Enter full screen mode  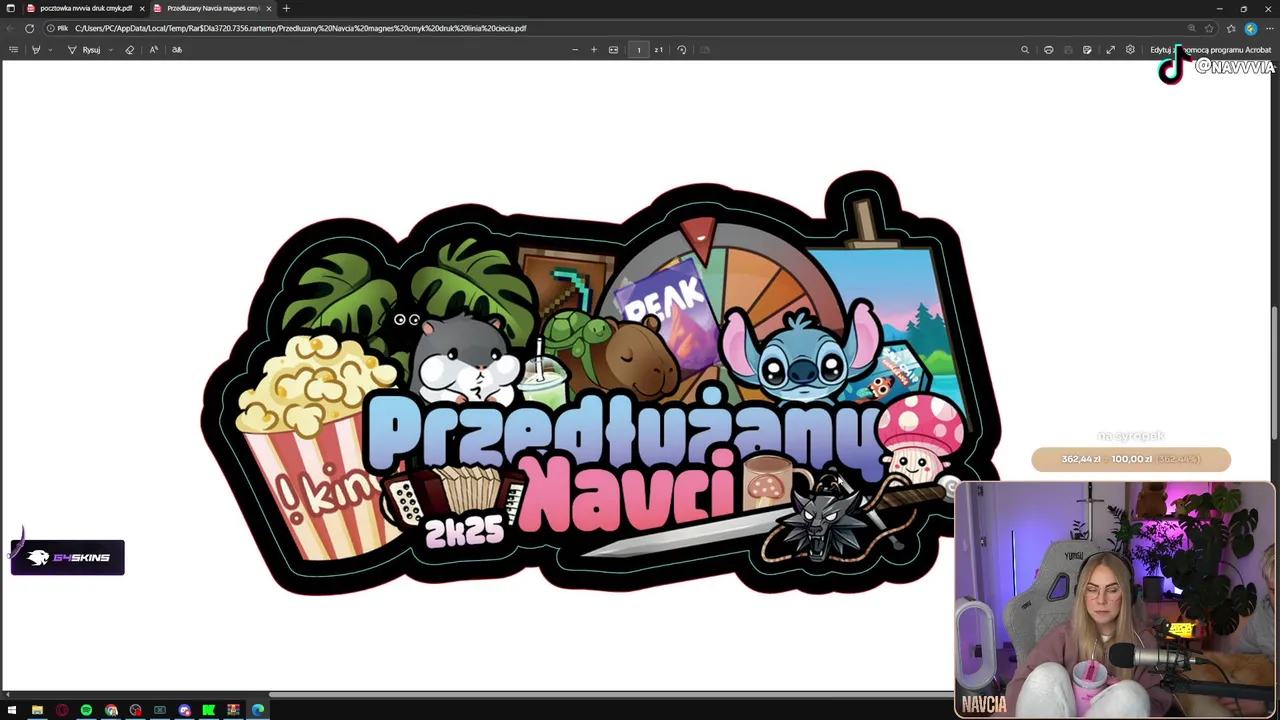coord(1110,49)
